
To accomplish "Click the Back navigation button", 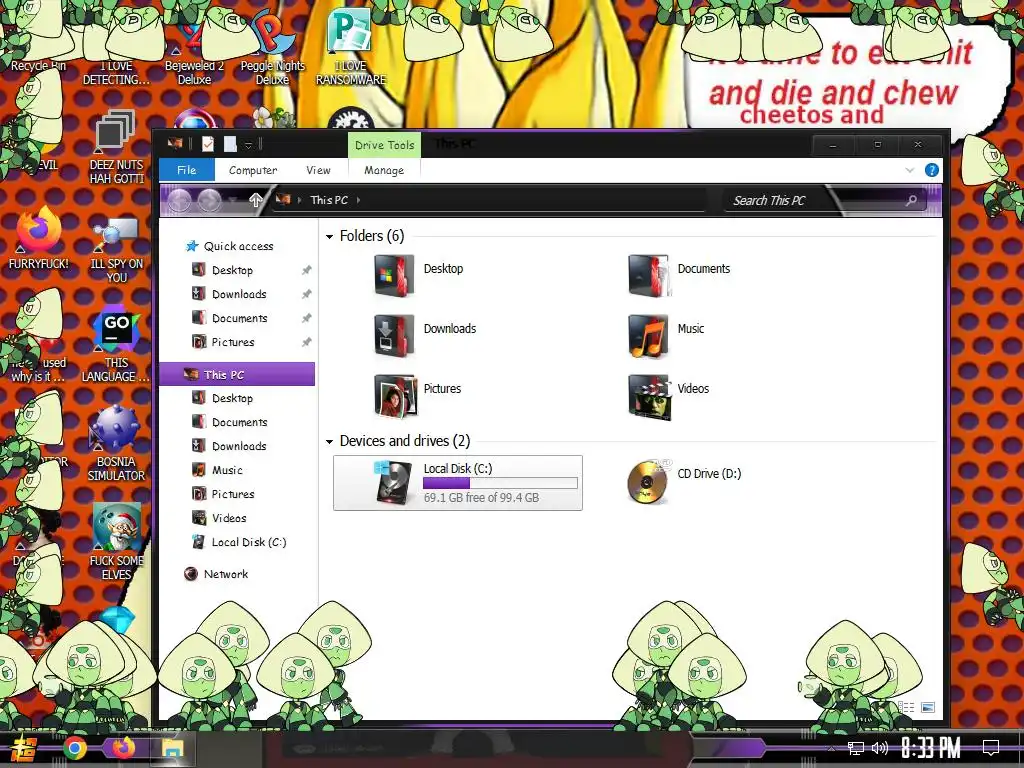I will click(179, 200).
